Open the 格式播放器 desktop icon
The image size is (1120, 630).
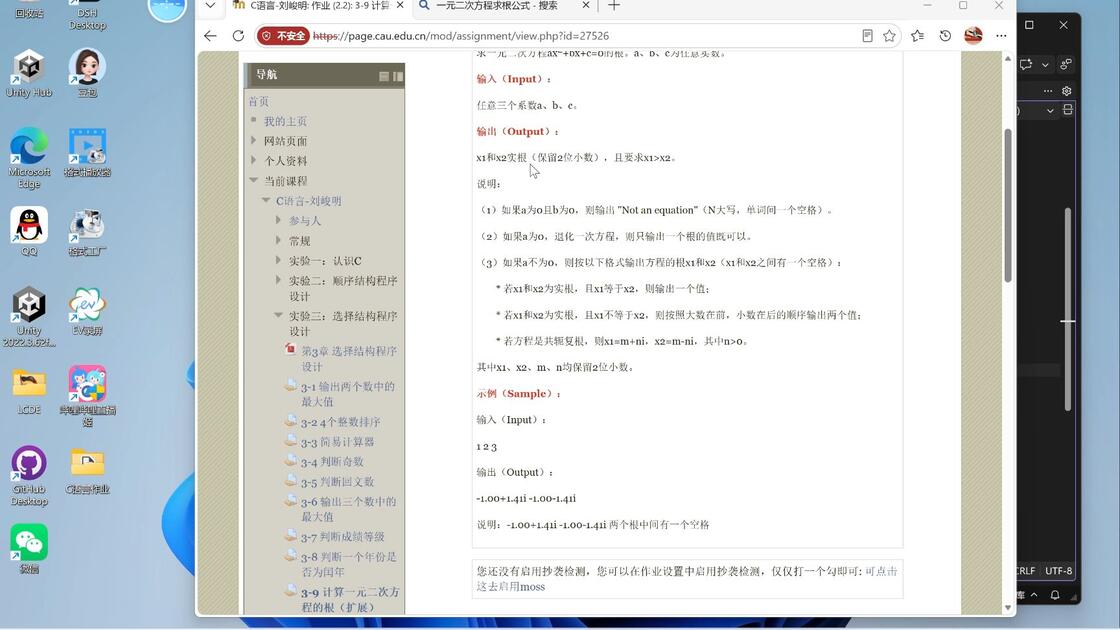point(87,152)
